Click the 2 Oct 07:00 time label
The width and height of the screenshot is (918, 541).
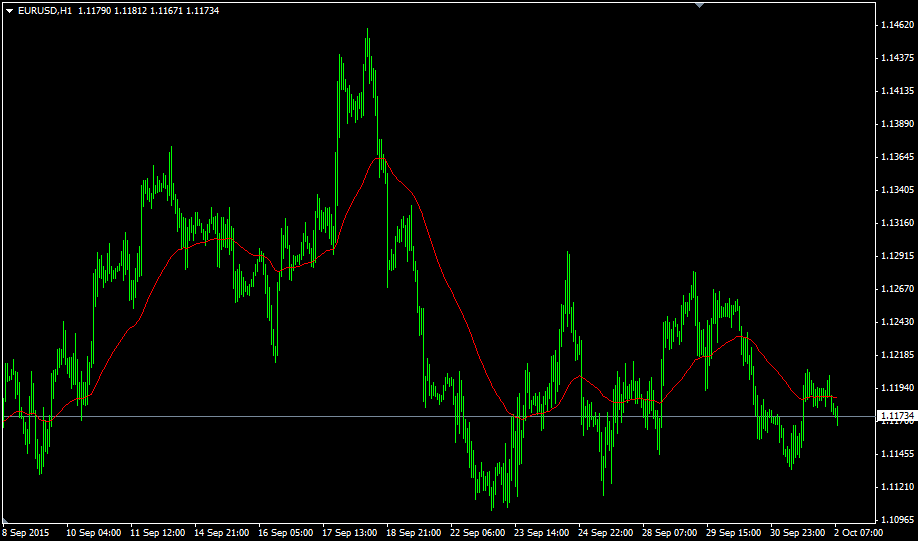pyautogui.click(x=859, y=533)
